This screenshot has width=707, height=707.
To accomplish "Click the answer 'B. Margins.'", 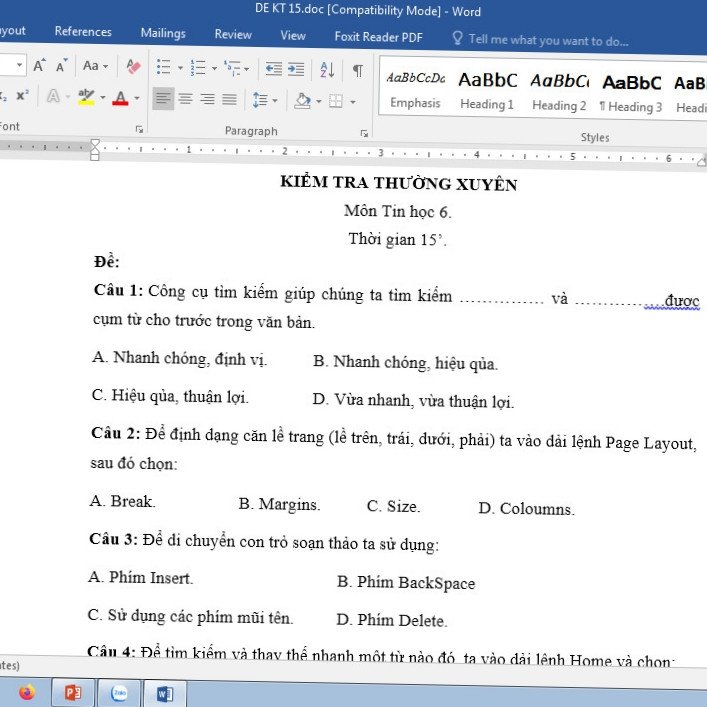I will [x=279, y=504].
